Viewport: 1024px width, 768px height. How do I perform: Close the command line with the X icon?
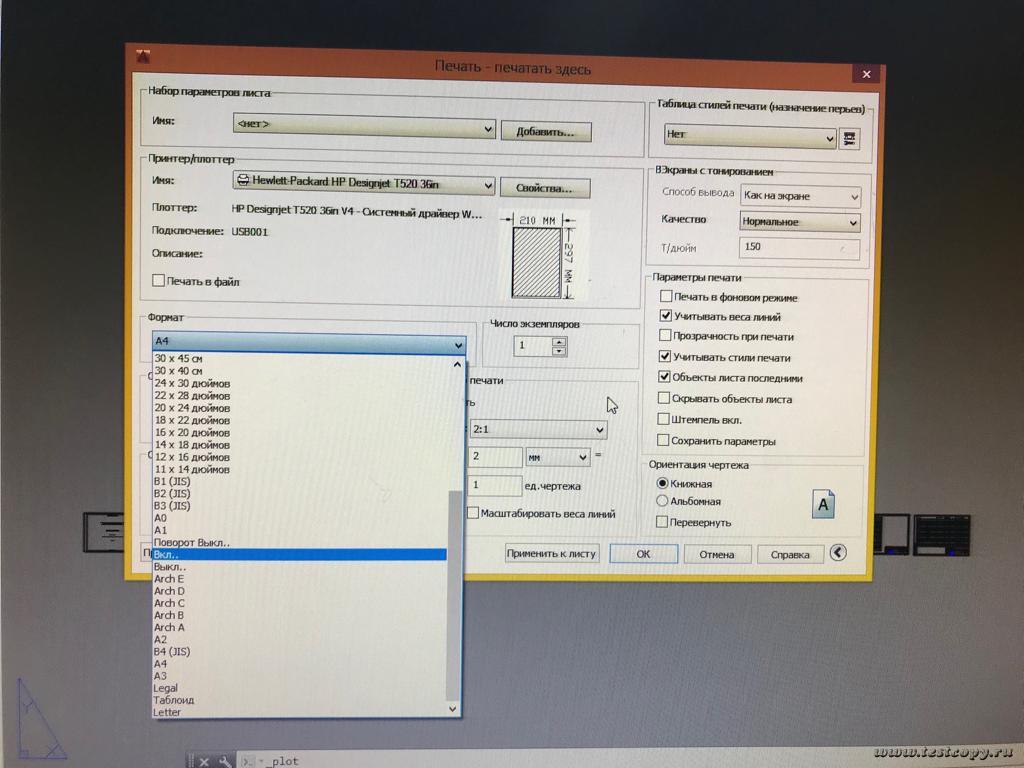click(x=204, y=762)
